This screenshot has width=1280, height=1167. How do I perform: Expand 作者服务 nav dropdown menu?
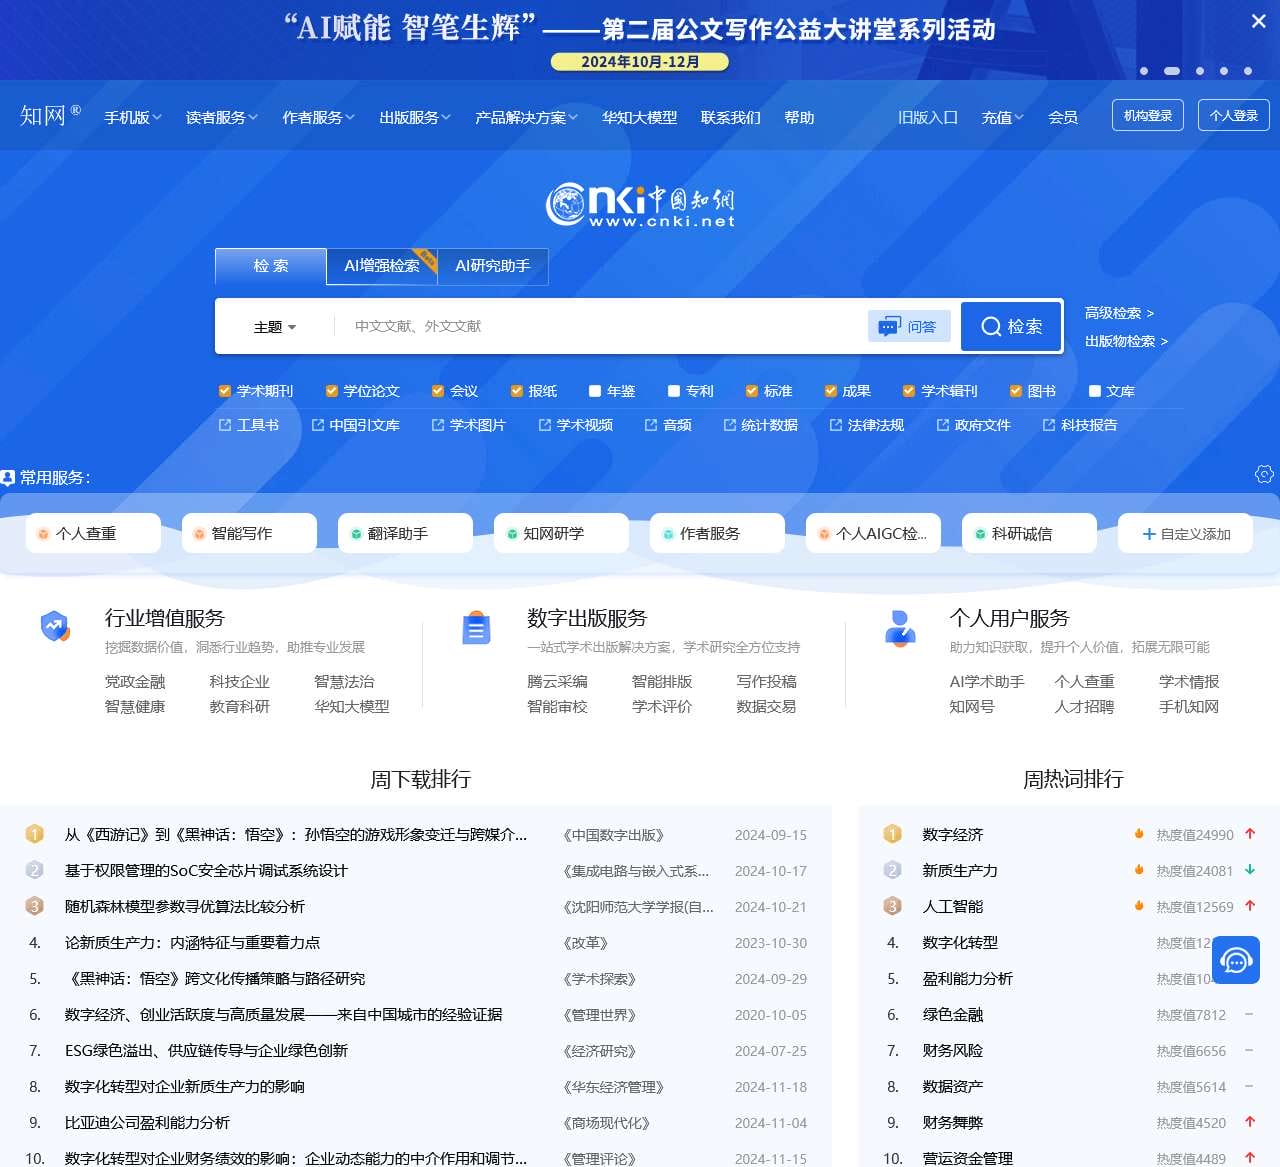point(318,117)
